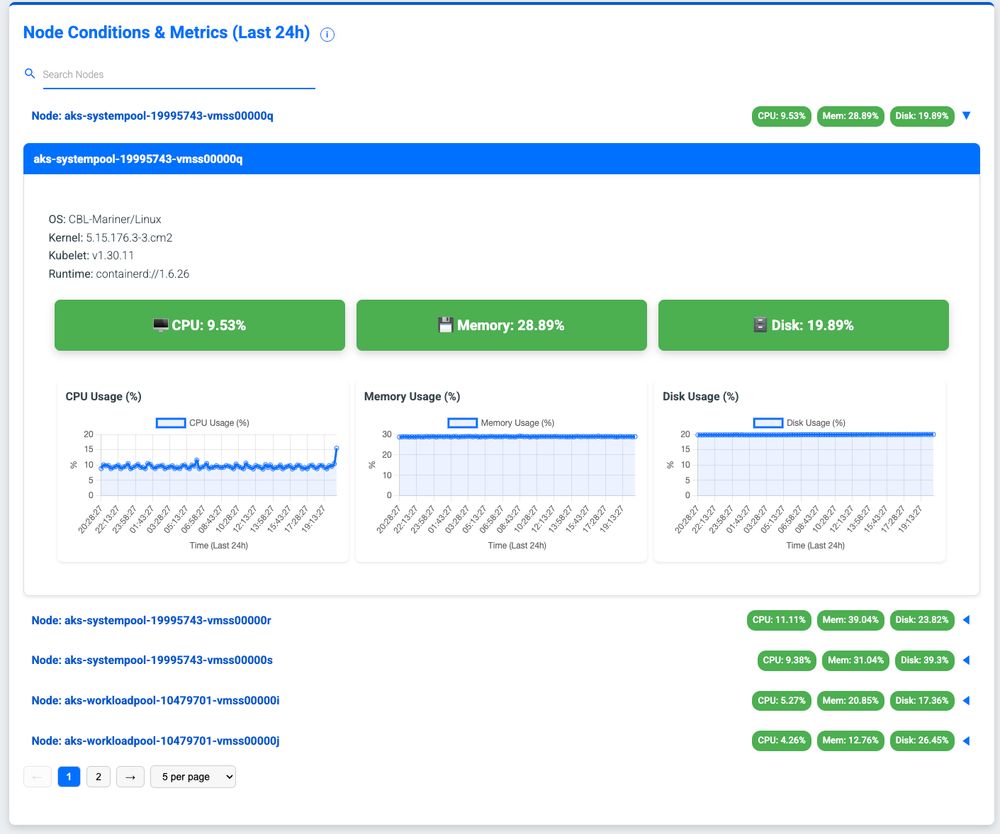Click the CPU: 9.38% badge
This screenshot has width=1000, height=834.
click(786, 660)
